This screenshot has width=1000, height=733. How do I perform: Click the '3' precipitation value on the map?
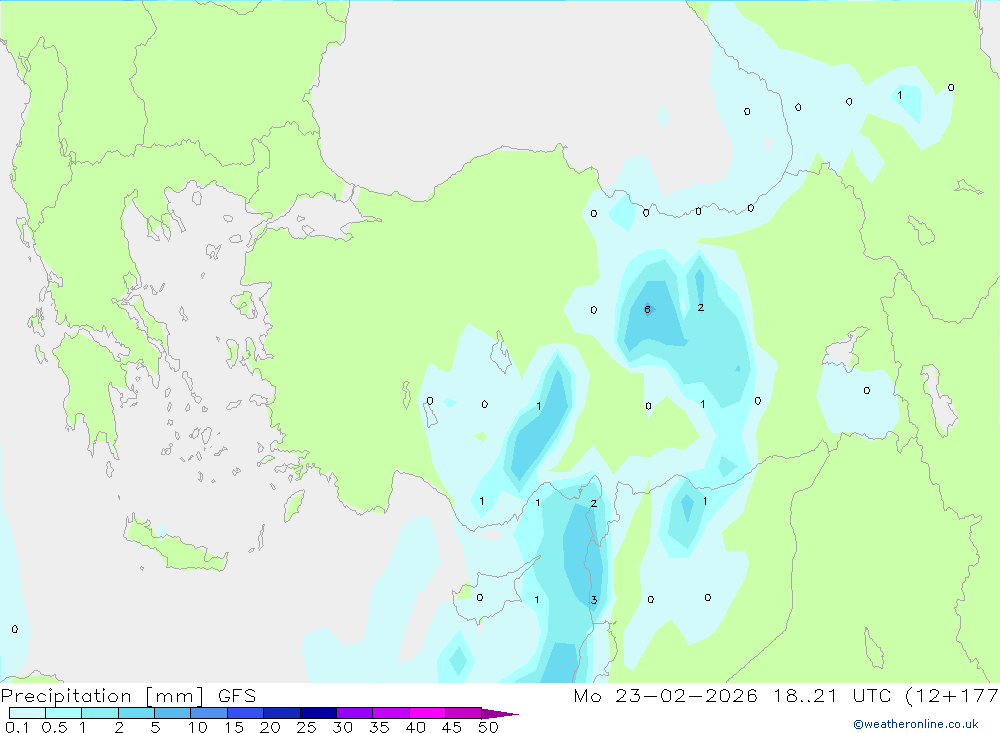(x=594, y=600)
